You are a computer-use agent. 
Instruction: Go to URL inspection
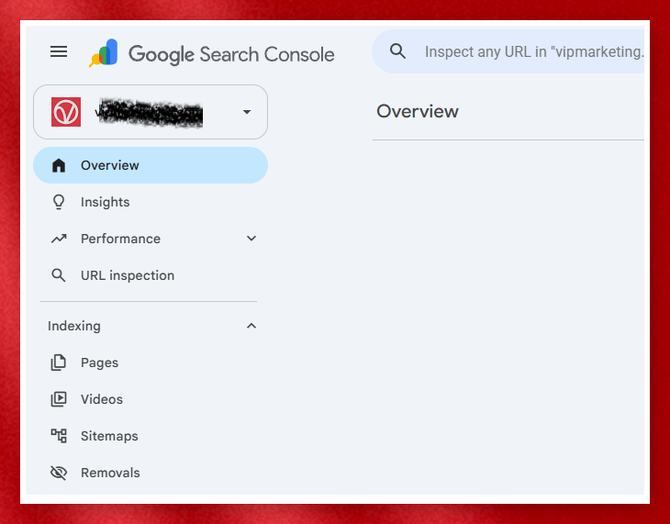point(150,275)
